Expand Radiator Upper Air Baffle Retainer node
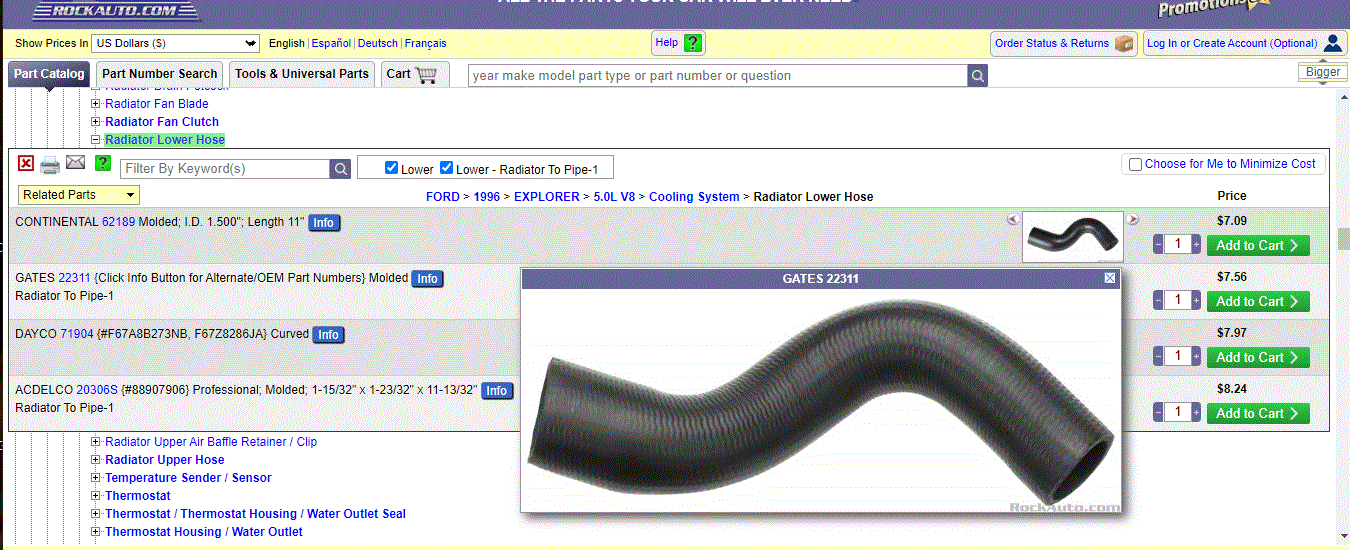Screen dimensions: 1350x550 click(96, 442)
